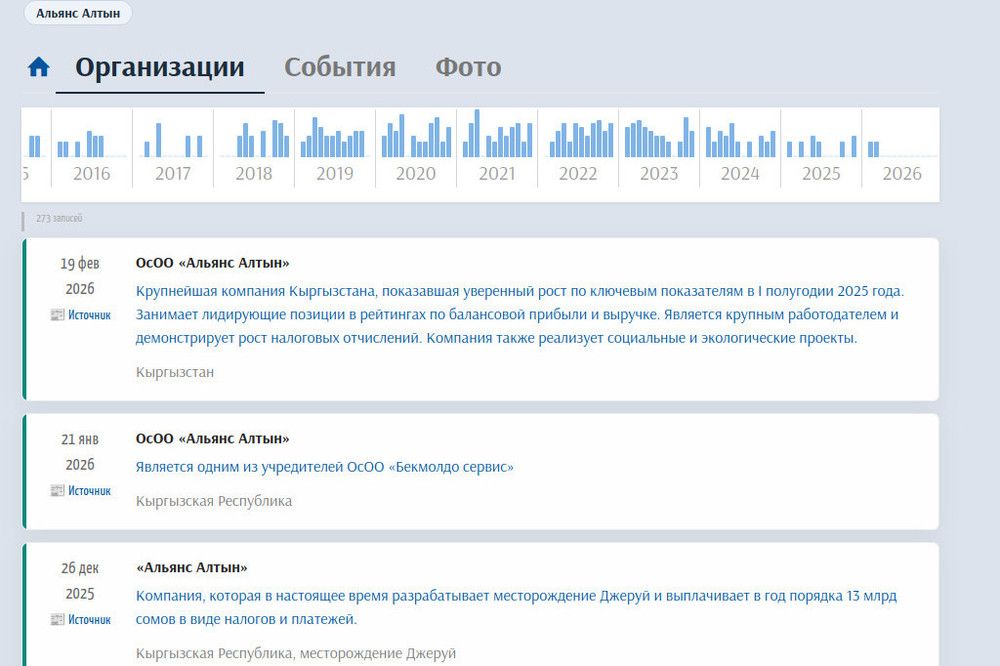1000x666 pixels.
Task: Click the Альянс Алтын tag chip
Action: coord(78,14)
